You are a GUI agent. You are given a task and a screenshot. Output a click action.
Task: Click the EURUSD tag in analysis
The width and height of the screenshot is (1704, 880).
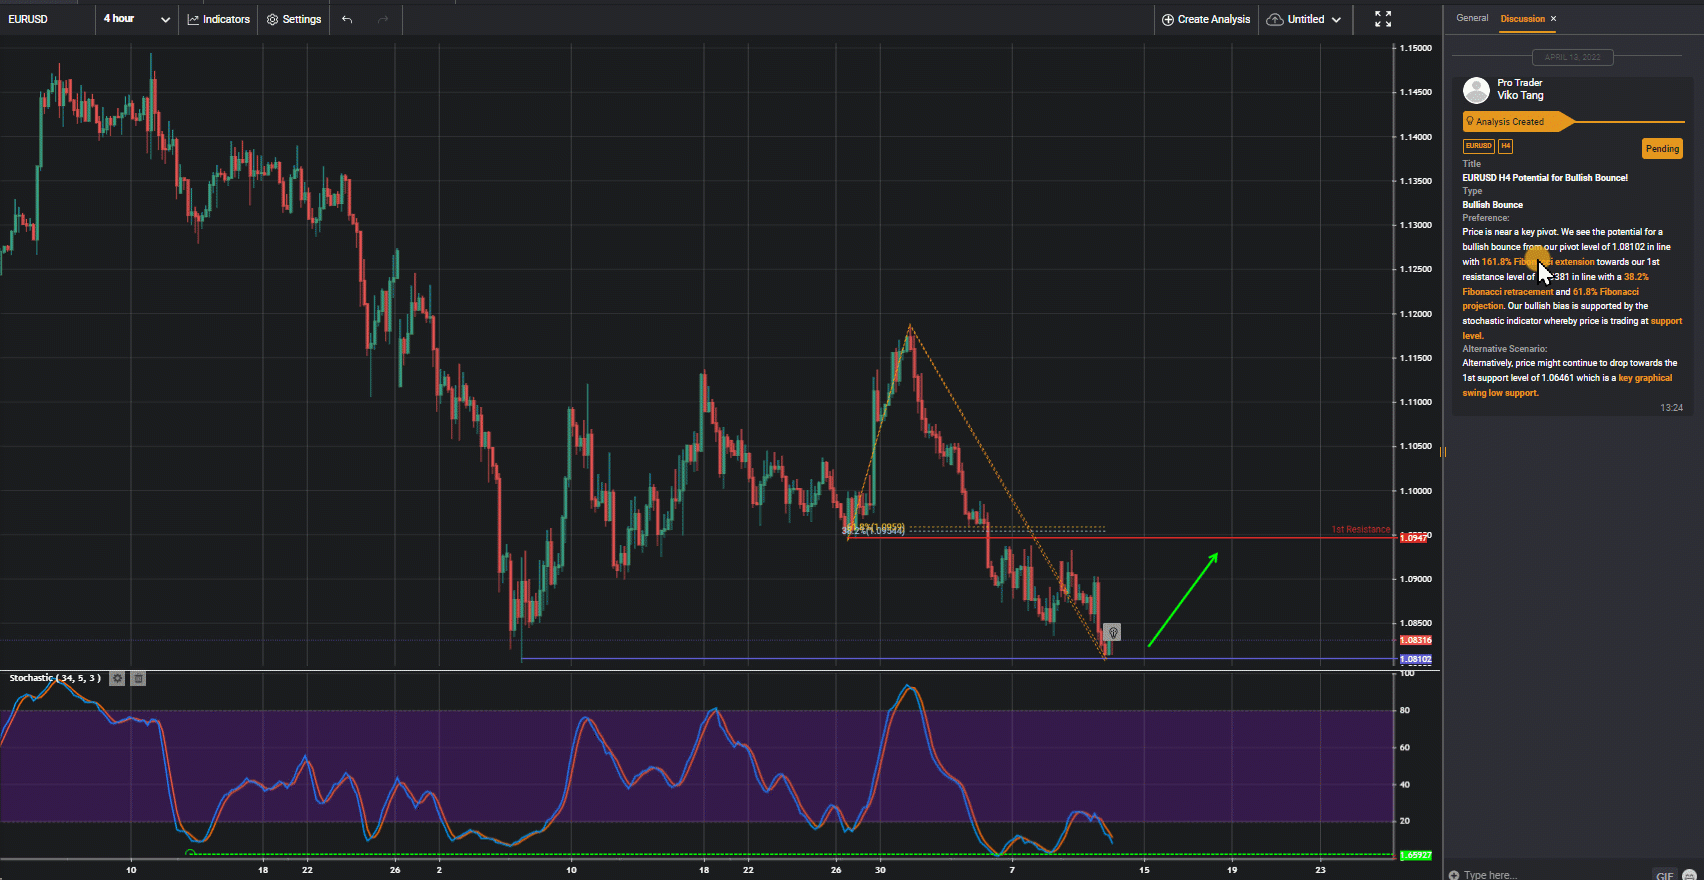[x=1478, y=146]
